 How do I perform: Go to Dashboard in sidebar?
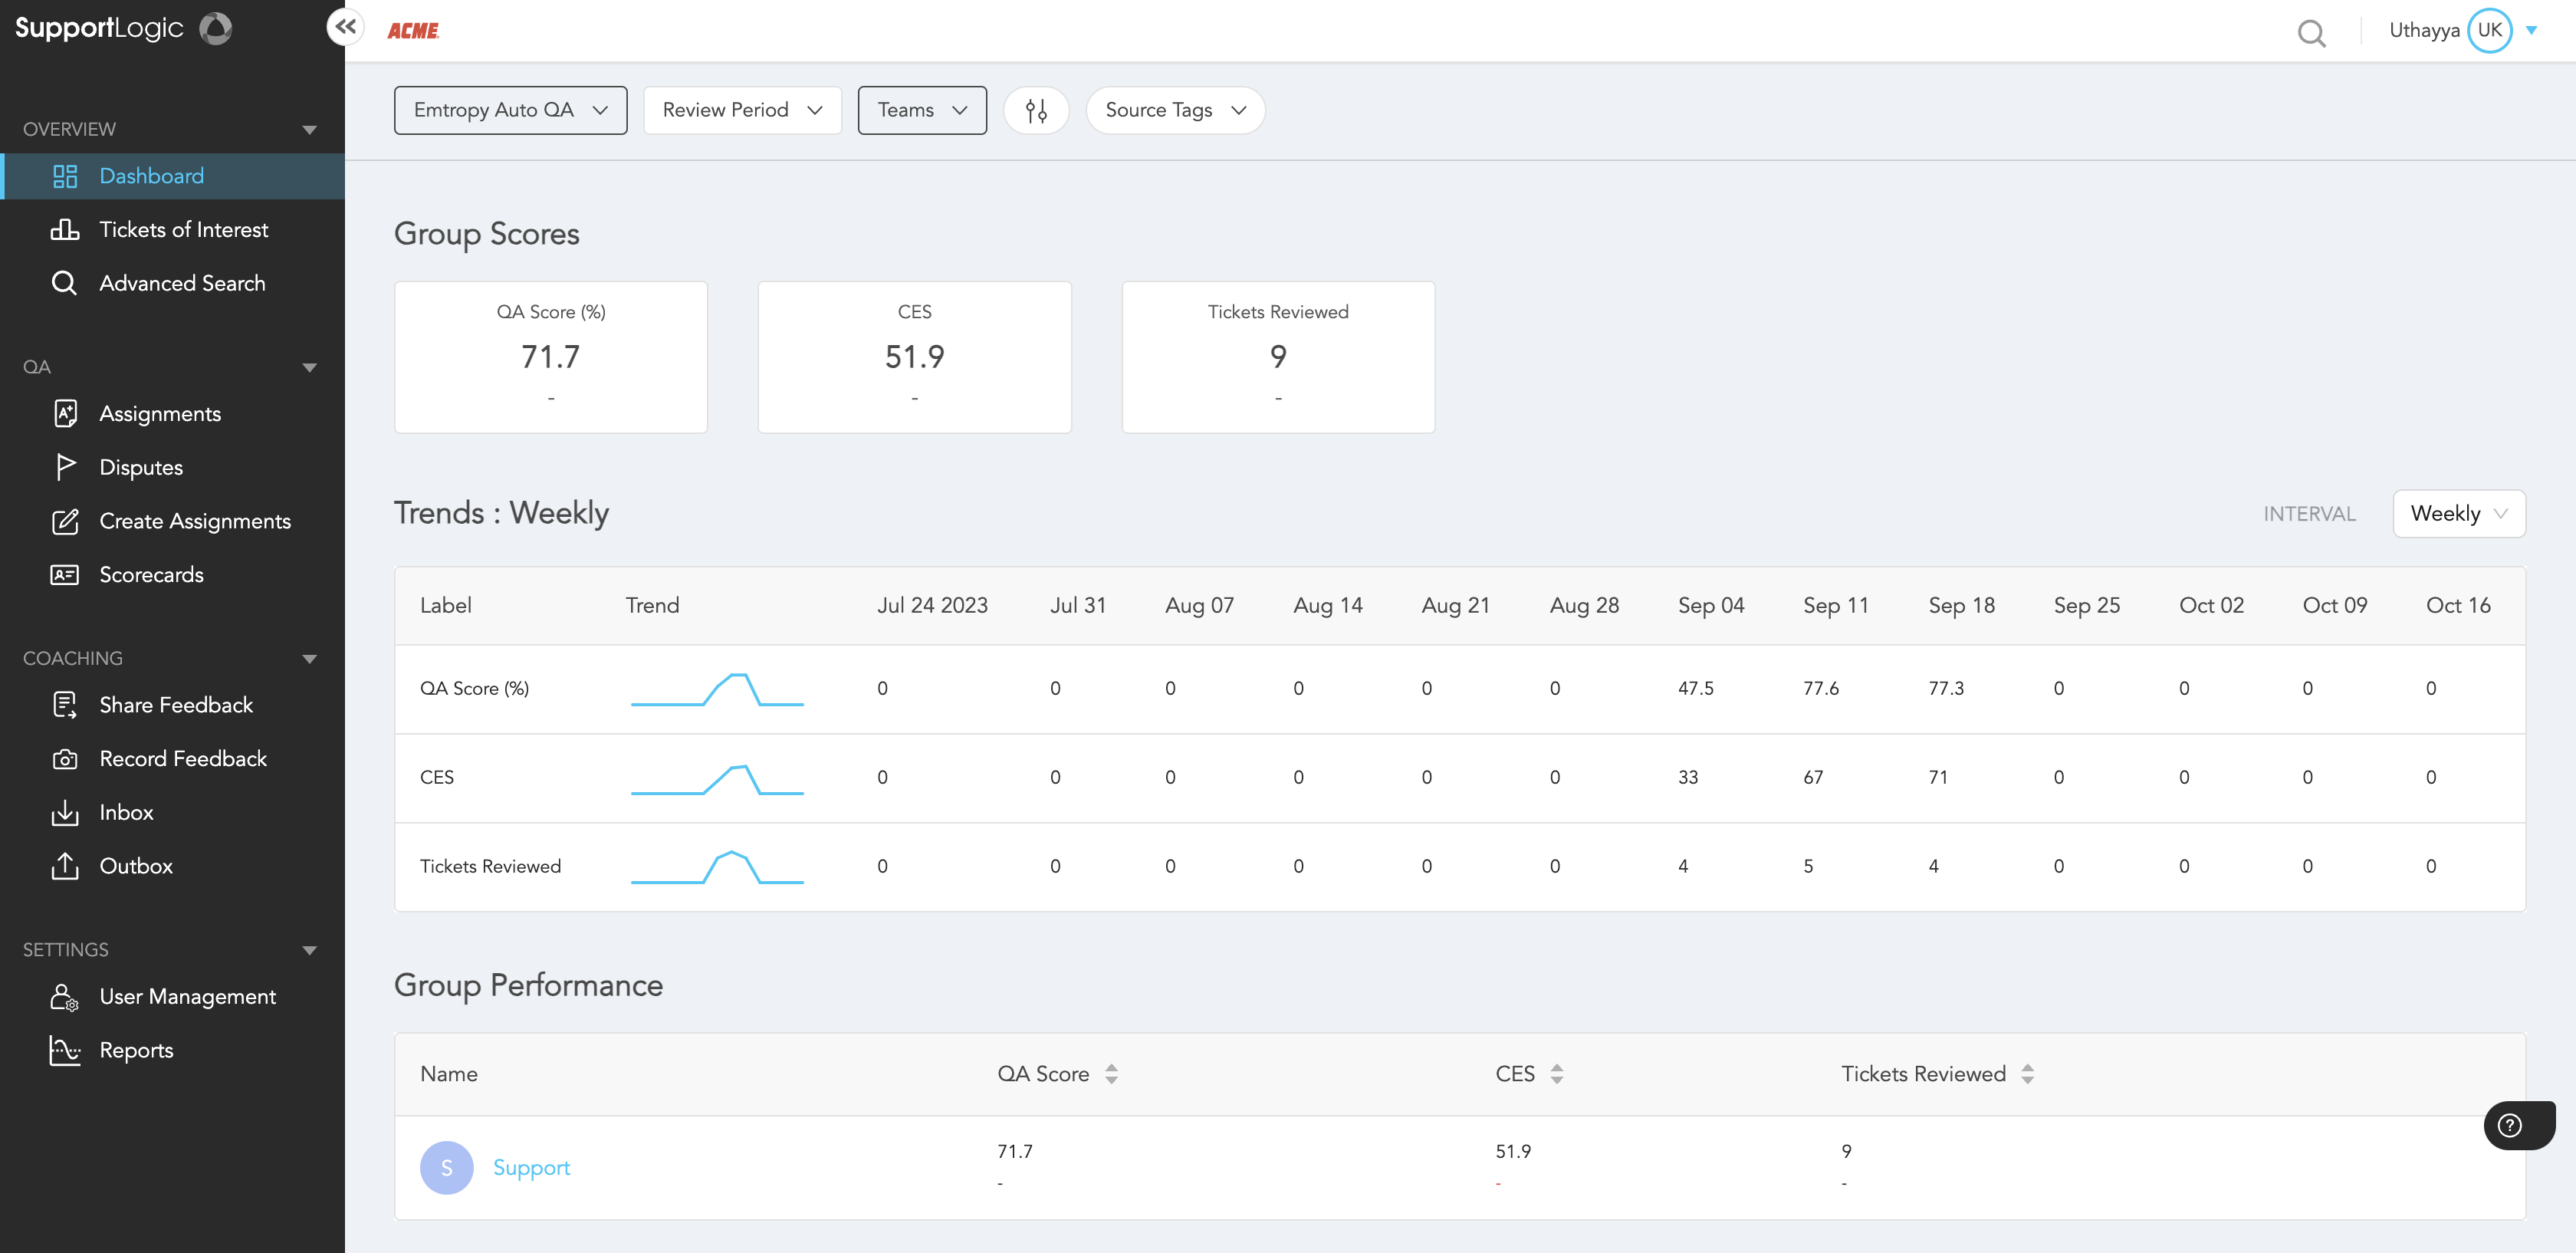pyautogui.click(x=172, y=176)
